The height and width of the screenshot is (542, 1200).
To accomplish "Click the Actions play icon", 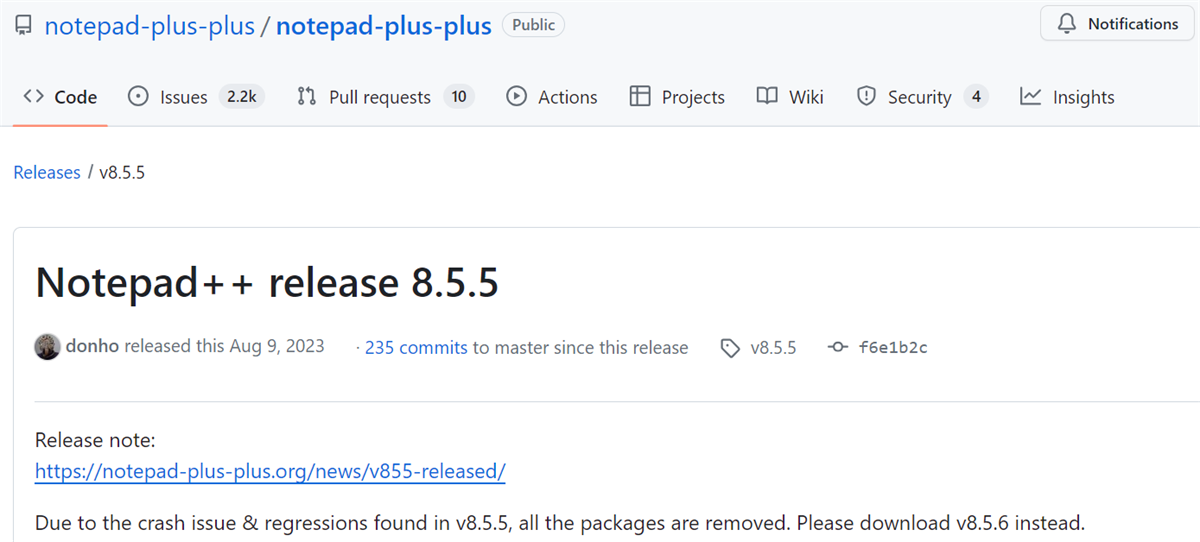I will click(516, 96).
